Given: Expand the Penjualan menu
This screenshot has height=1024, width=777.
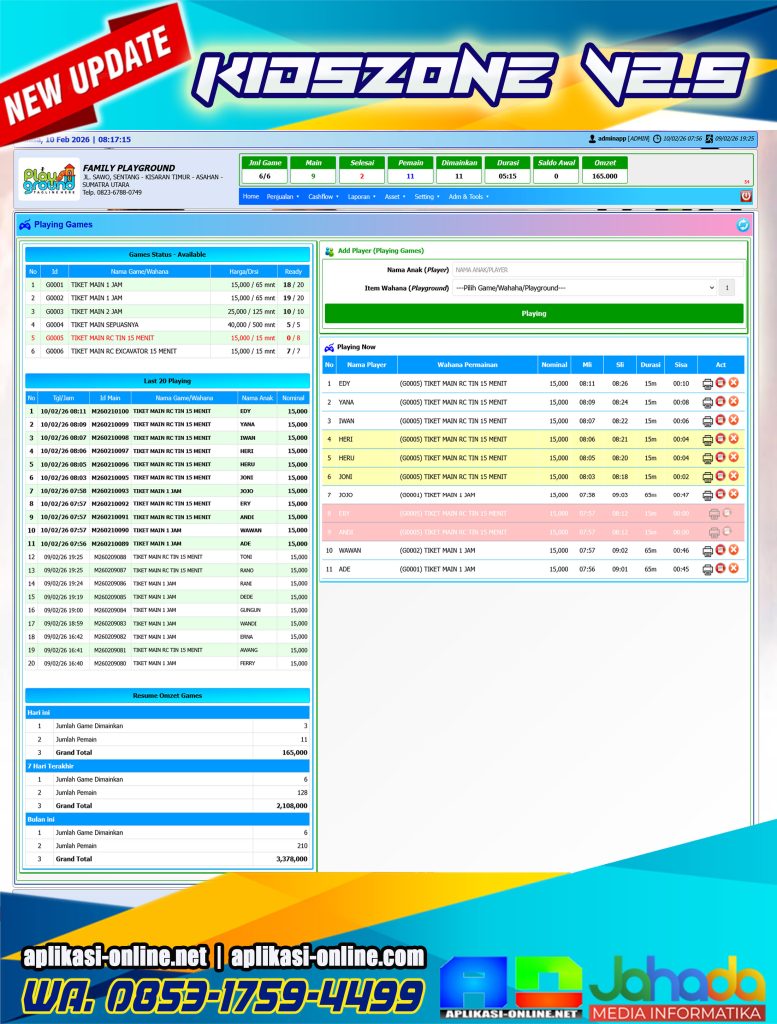Looking at the screenshot, I should click(281, 197).
